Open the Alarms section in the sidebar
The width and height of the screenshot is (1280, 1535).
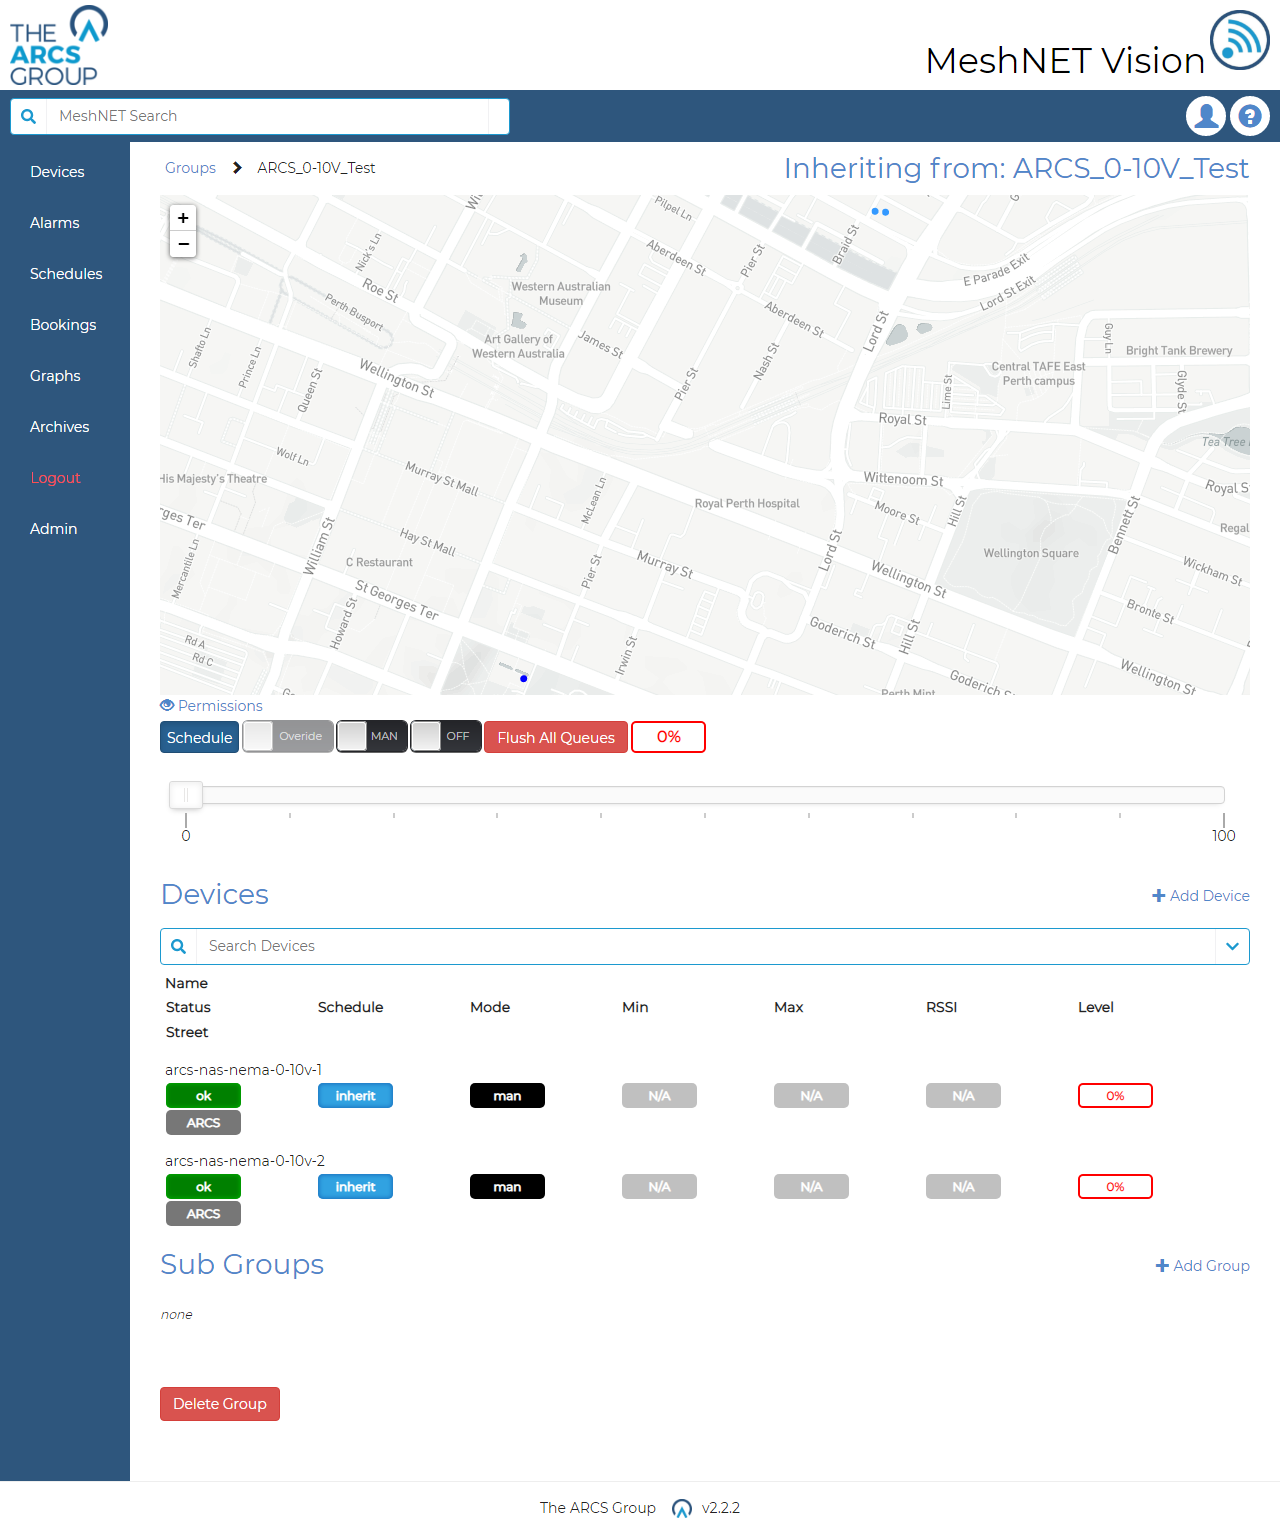click(54, 222)
